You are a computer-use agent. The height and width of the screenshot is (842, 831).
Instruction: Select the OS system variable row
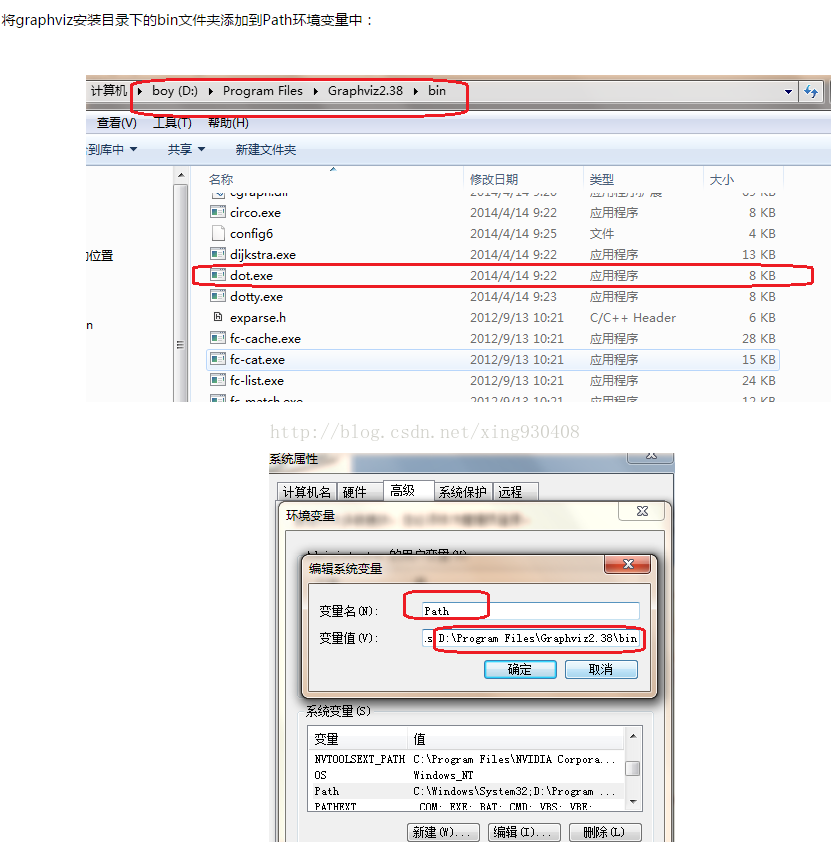pyautogui.click(x=467, y=775)
